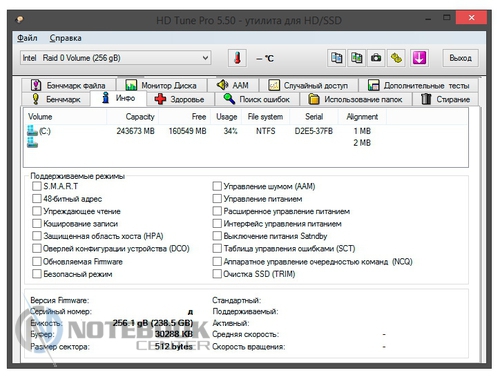Toggle the Таблица управления ошибками (SCT) checkbox
Screen dimensions: 500x377
click(x=217, y=248)
